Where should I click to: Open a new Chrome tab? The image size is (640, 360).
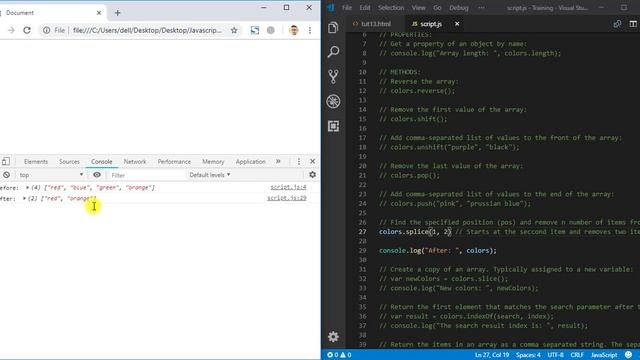(x=118, y=13)
